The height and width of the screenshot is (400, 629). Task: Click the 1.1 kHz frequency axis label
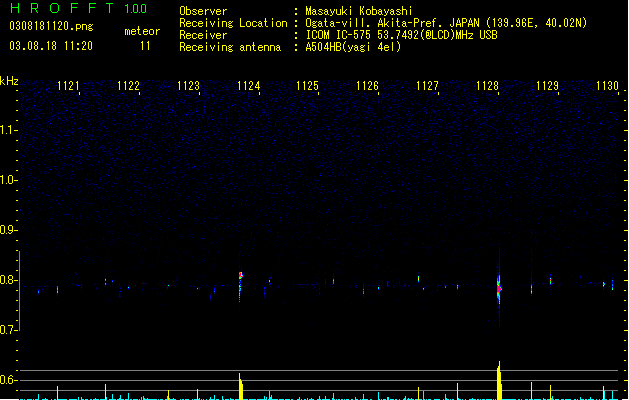[x=7, y=130]
